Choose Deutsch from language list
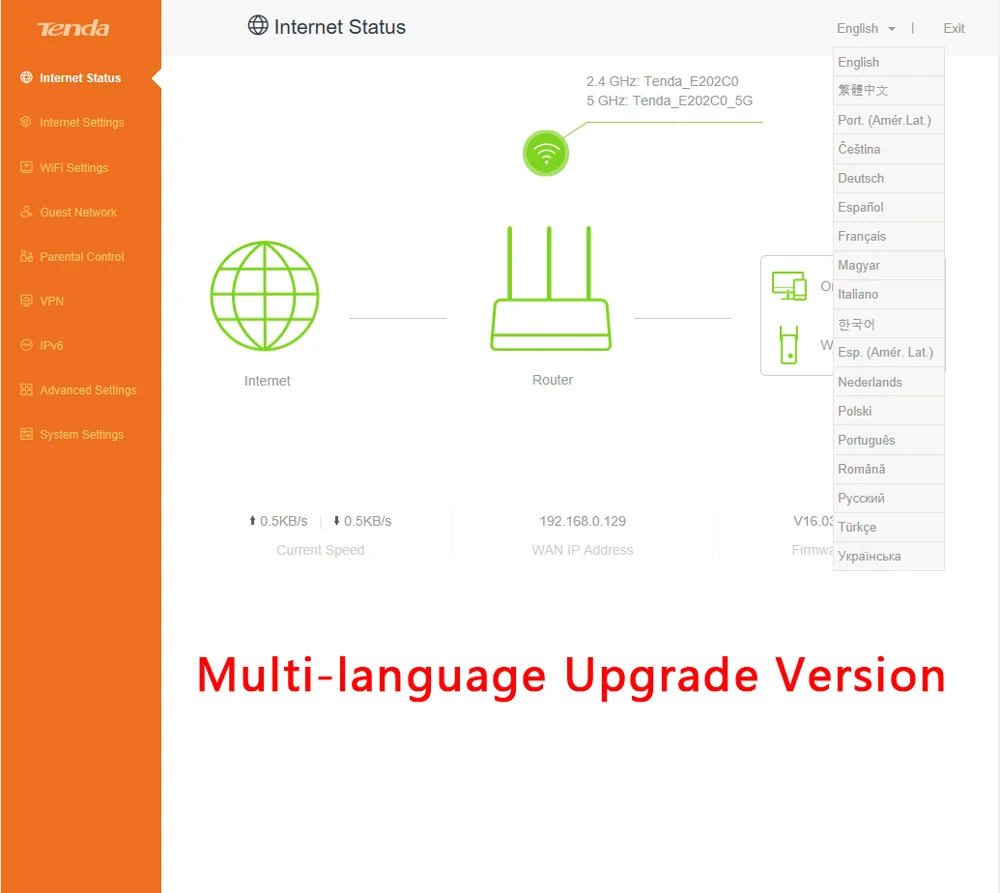1000x893 pixels. click(888, 178)
